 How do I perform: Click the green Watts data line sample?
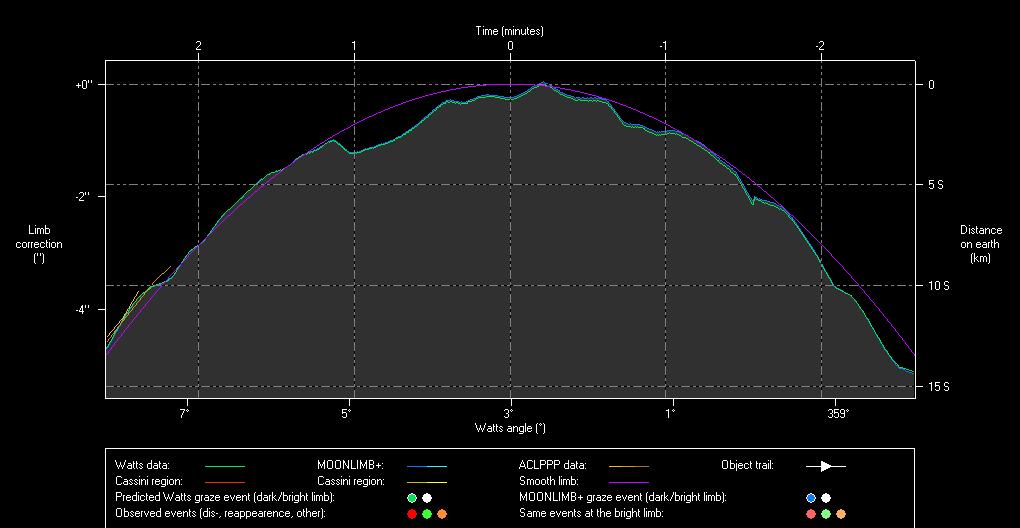[x=224, y=466]
